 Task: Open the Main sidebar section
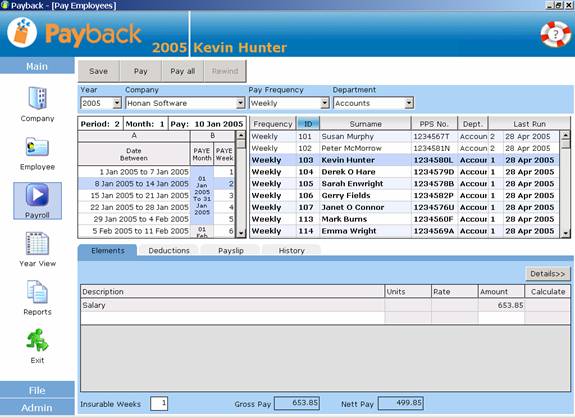tap(37, 66)
